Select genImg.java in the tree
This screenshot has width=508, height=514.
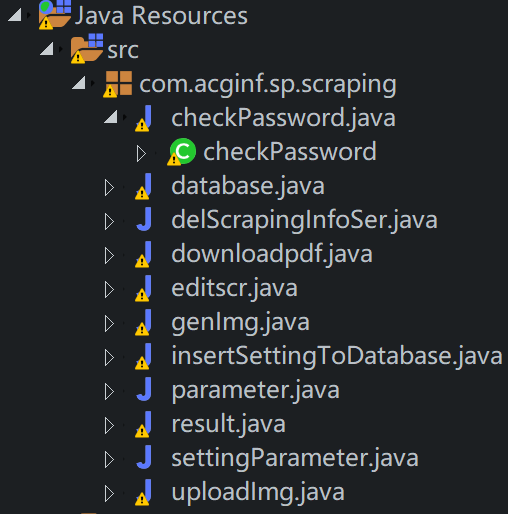coord(240,322)
